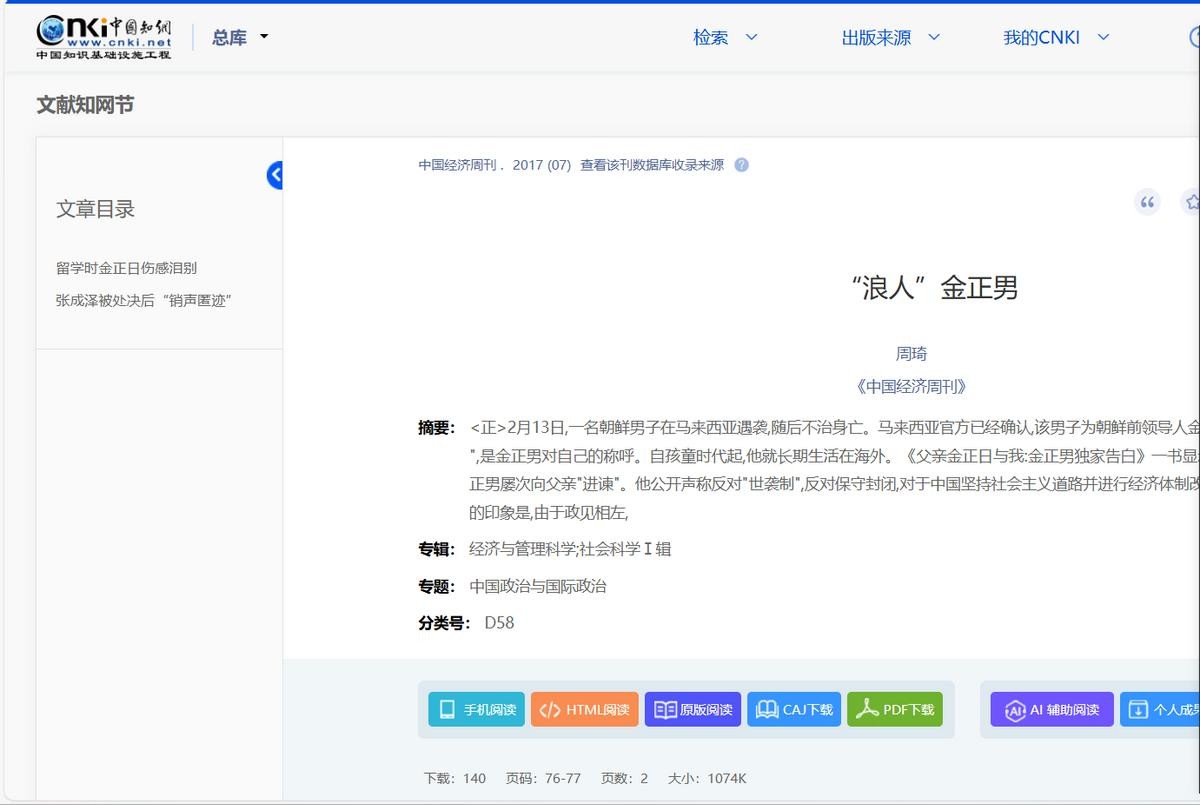1200x805 pixels.
Task: Open the 检索 dropdown menu
Action: pos(725,37)
